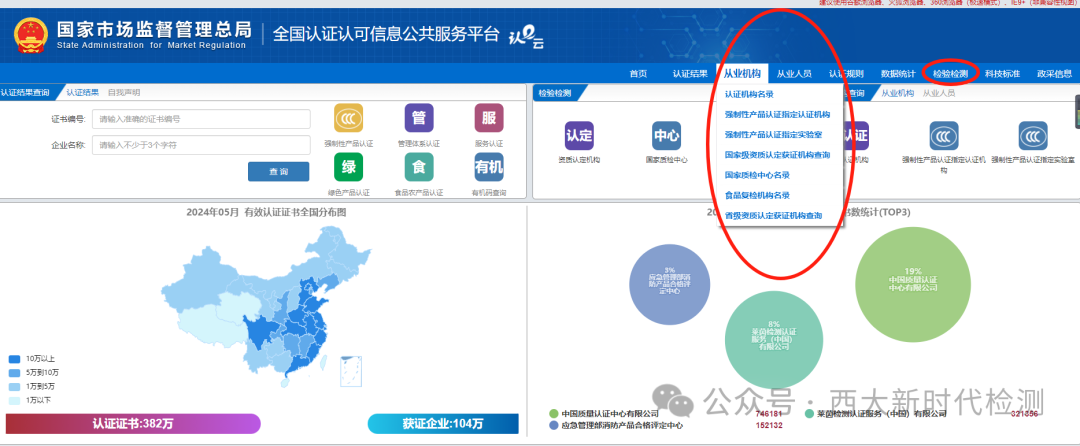Open the 资质认定机构 icon

pyautogui.click(x=579, y=136)
